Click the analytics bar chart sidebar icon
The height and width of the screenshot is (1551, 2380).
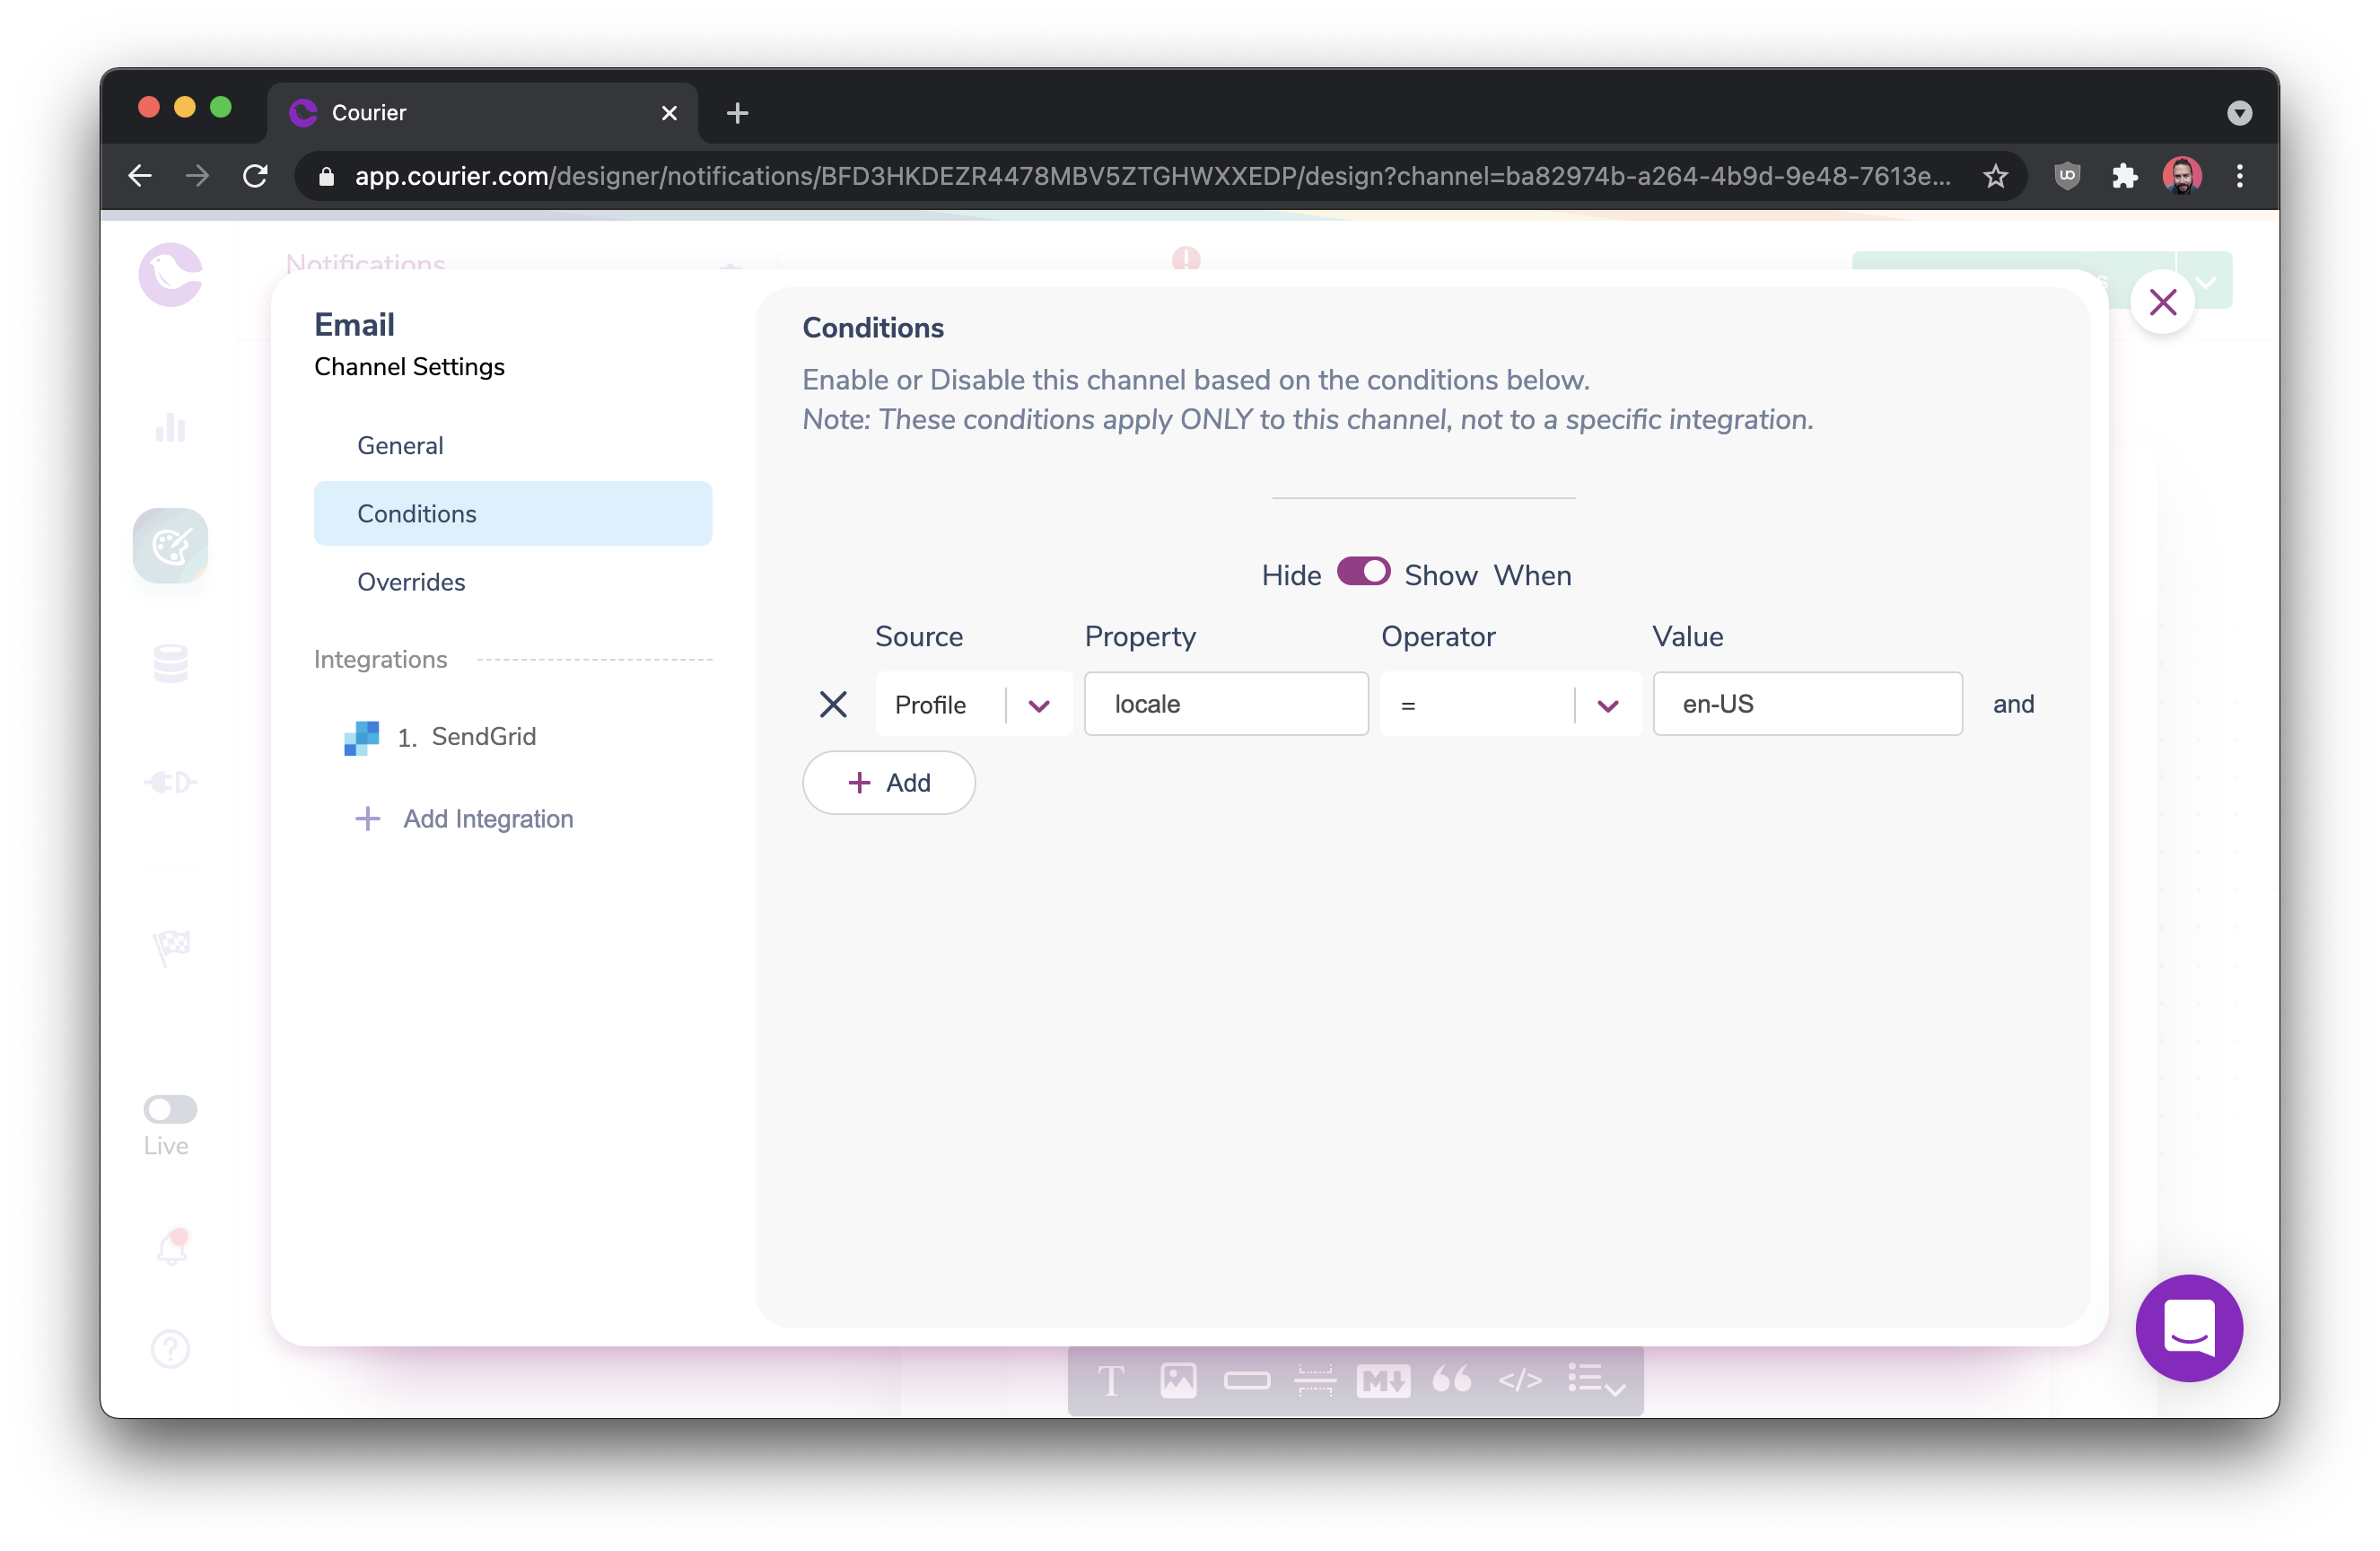(171, 428)
